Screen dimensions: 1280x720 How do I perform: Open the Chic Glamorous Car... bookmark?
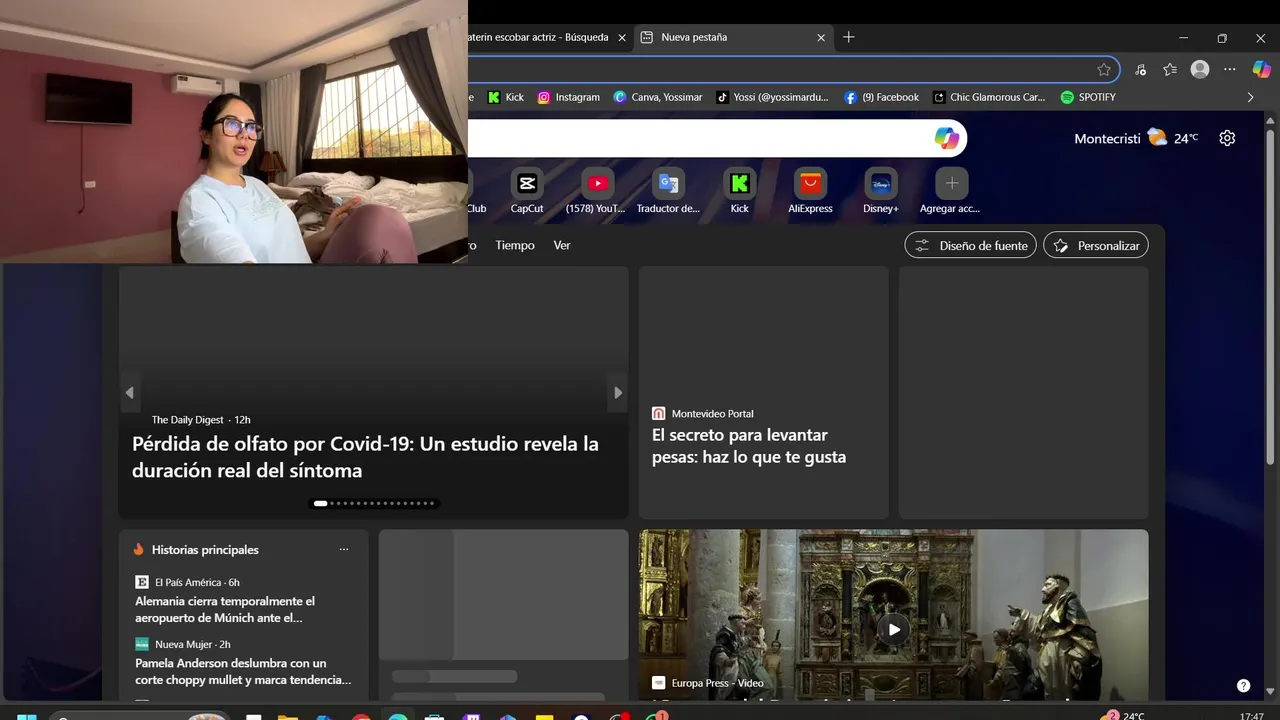tap(989, 97)
